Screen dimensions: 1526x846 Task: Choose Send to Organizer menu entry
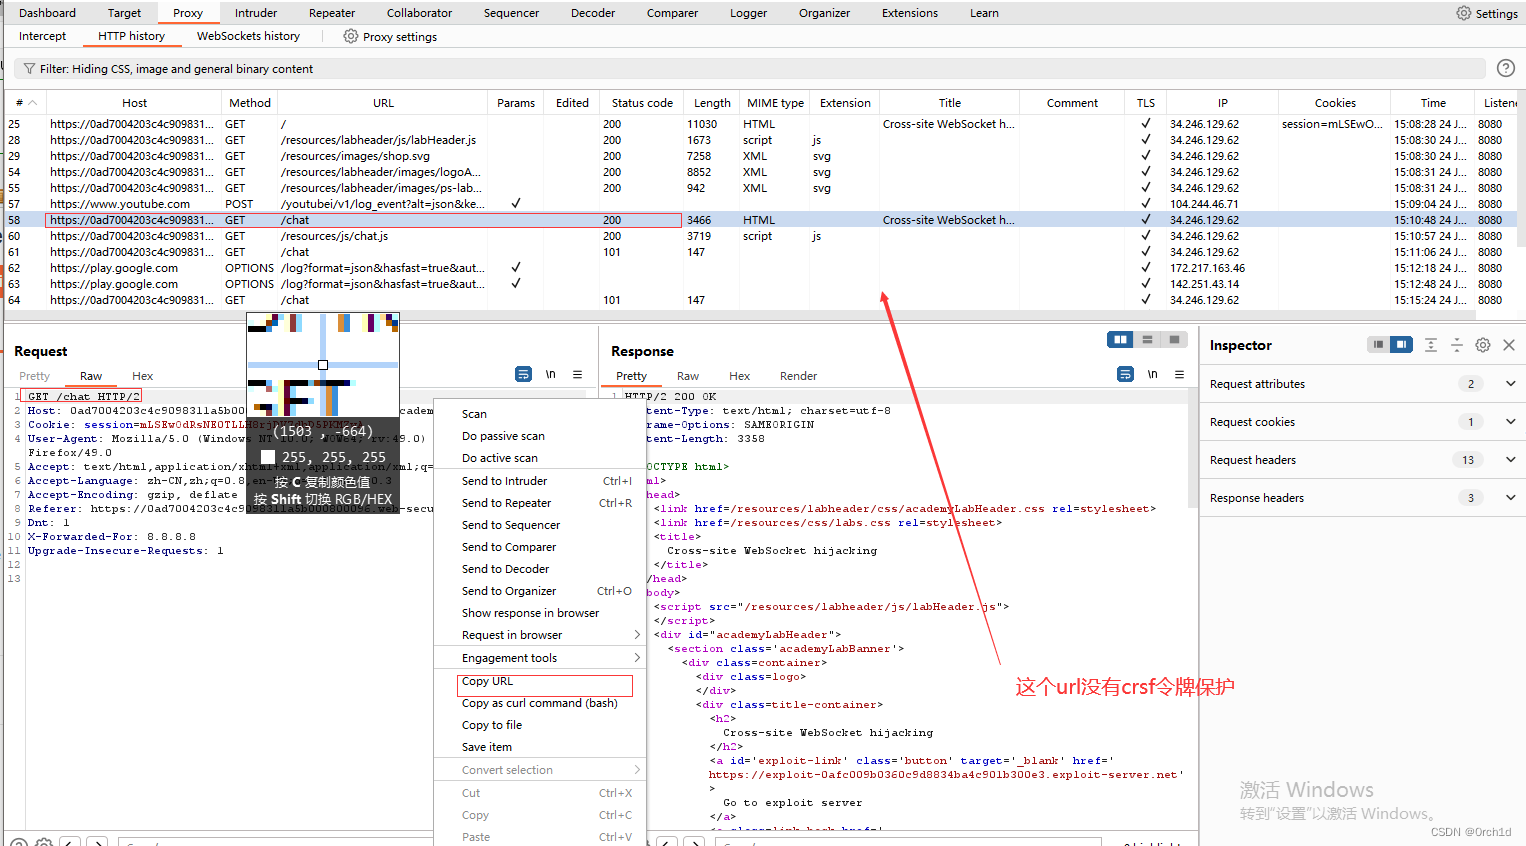(x=540, y=591)
